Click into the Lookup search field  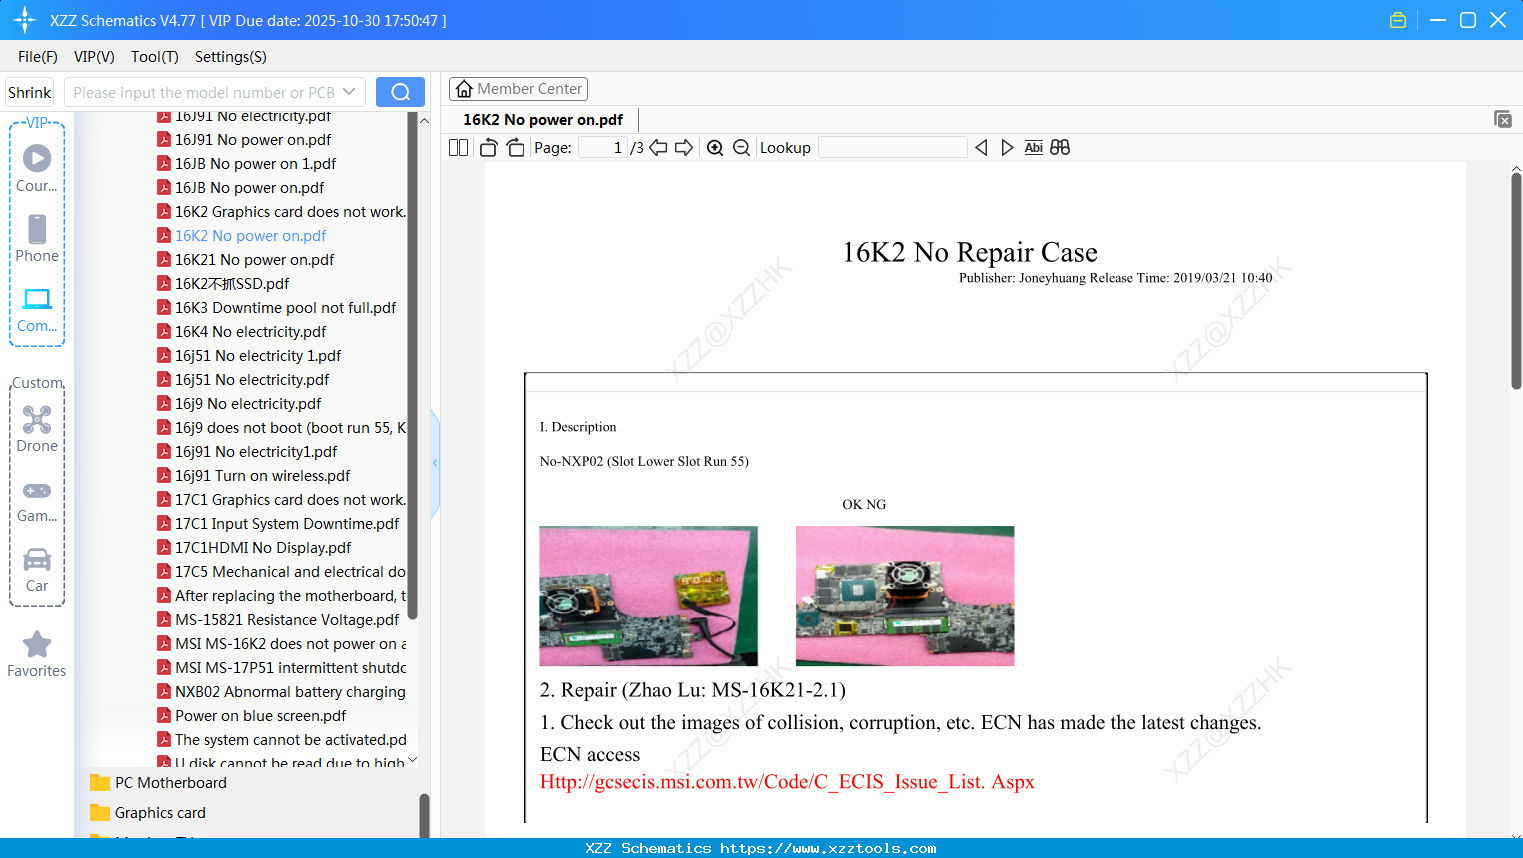tap(893, 148)
